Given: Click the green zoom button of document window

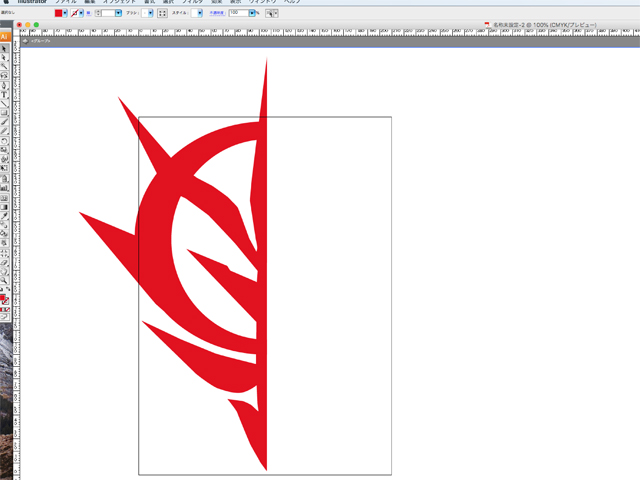Looking at the screenshot, I should point(36,25).
